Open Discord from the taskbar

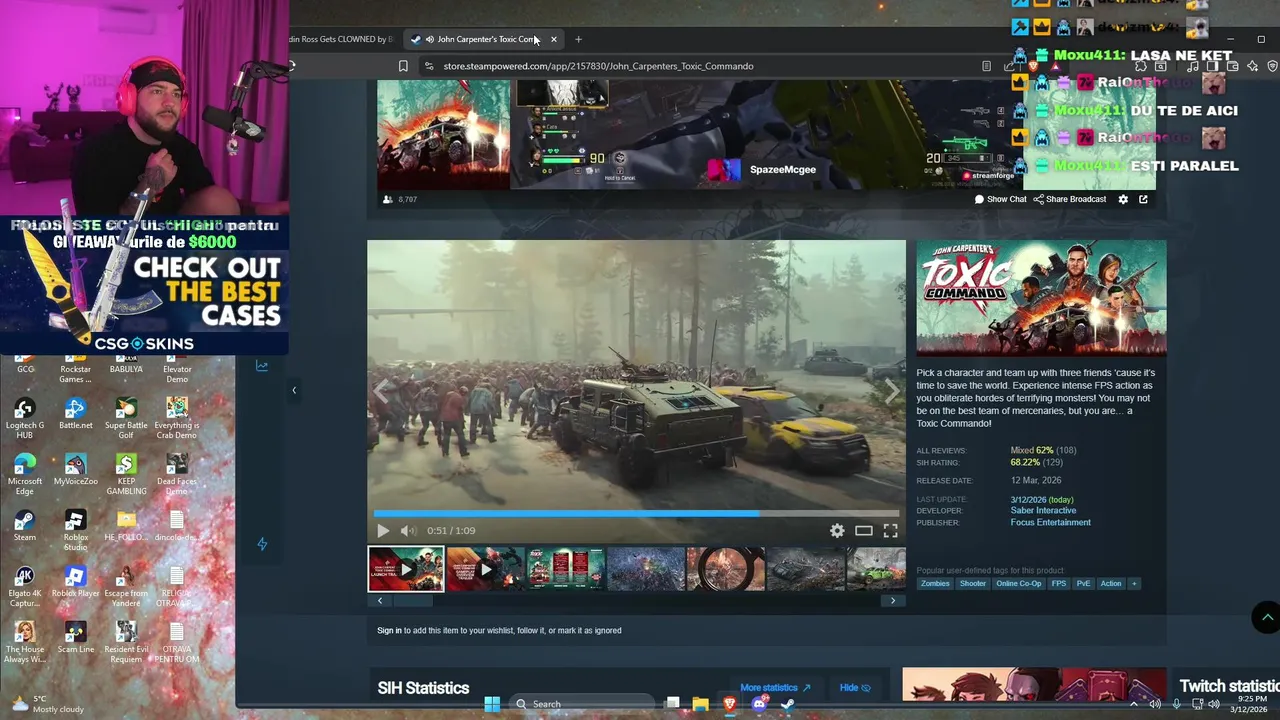(759, 704)
